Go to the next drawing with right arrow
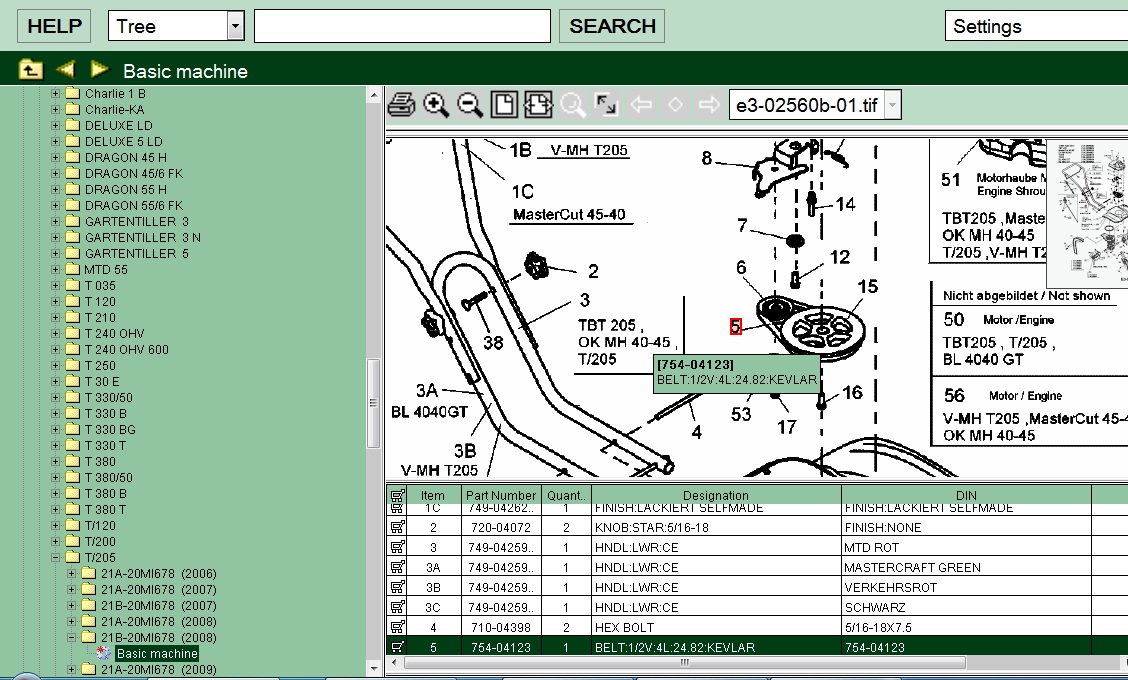Viewport: 1128px width, 680px height. [x=709, y=105]
